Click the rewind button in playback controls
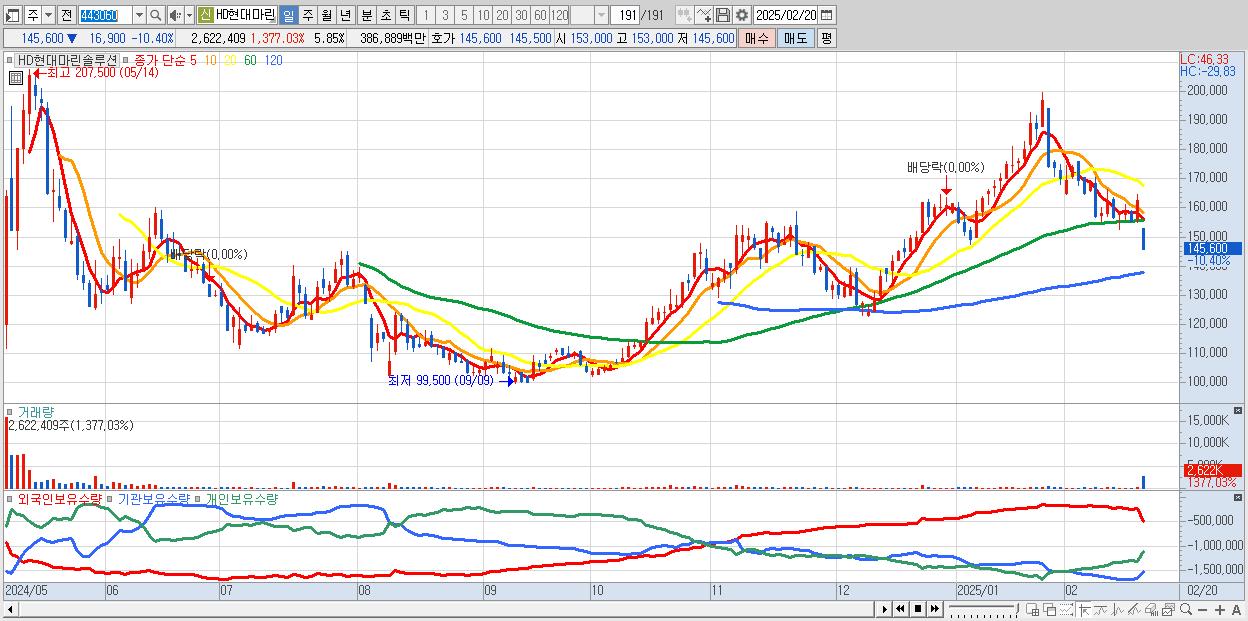Image resolution: width=1248 pixels, height=621 pixels. (900, 609)
